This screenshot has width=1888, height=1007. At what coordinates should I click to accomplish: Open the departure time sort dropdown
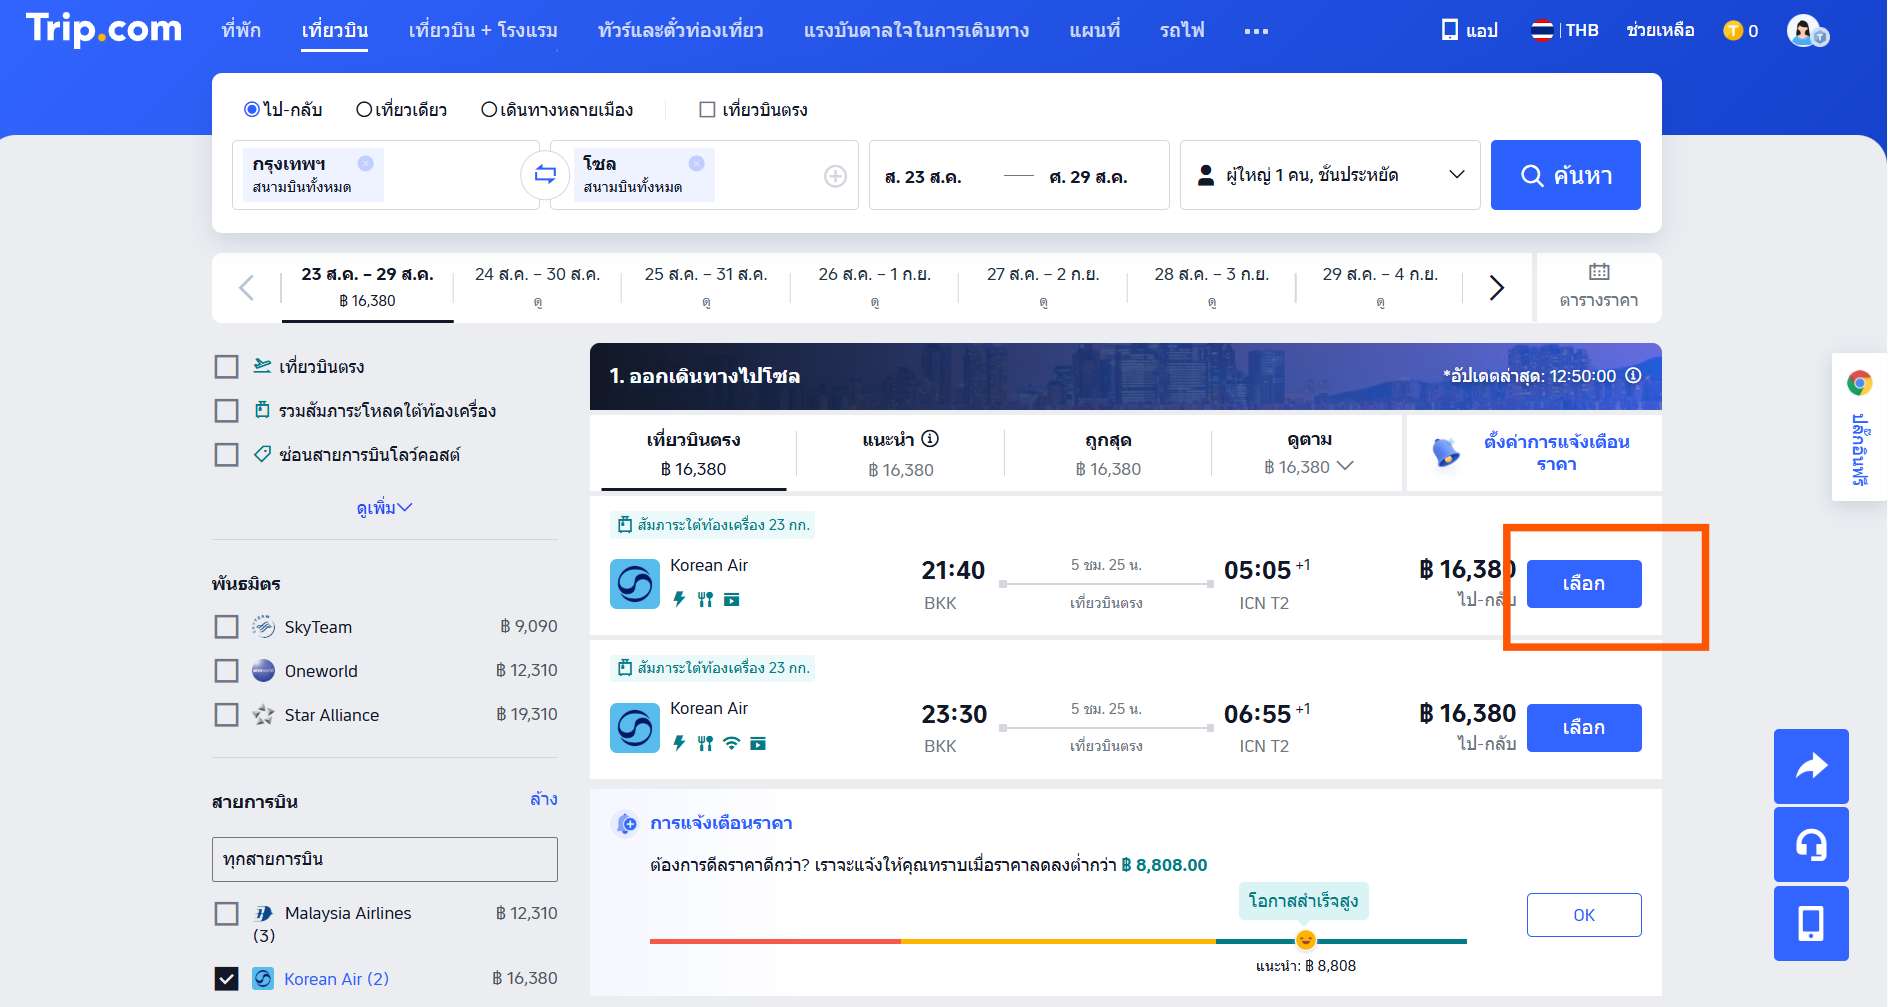[x=1308, y=453]
